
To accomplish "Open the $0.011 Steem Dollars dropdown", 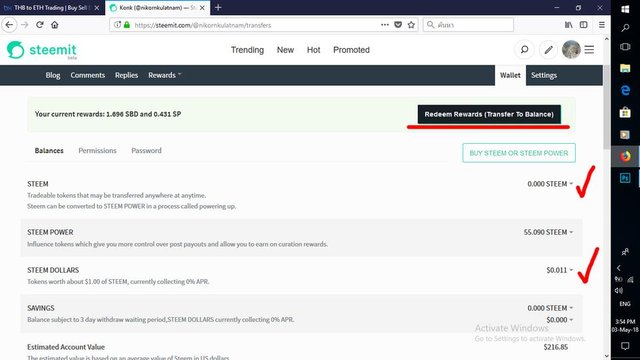I will coord(560,270).
